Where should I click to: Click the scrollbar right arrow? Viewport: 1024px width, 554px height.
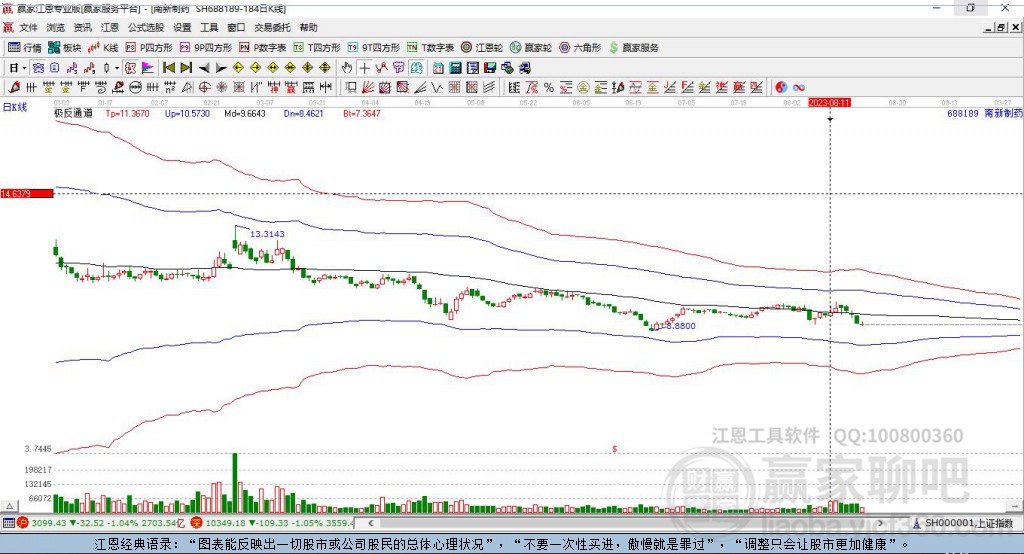pyautogui.click(x=880, y=523)
